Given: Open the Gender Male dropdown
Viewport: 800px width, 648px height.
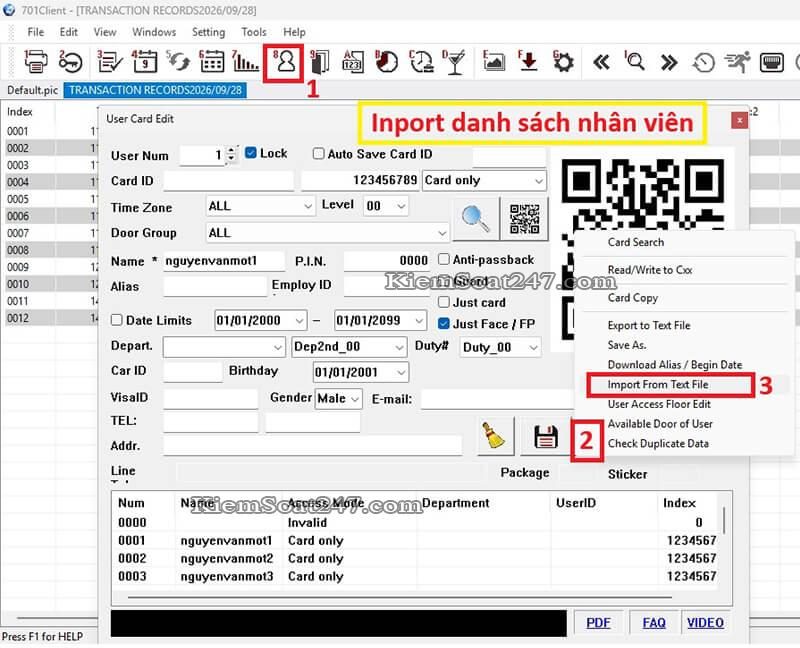Looking at the screenshot, I should (339, 398).
